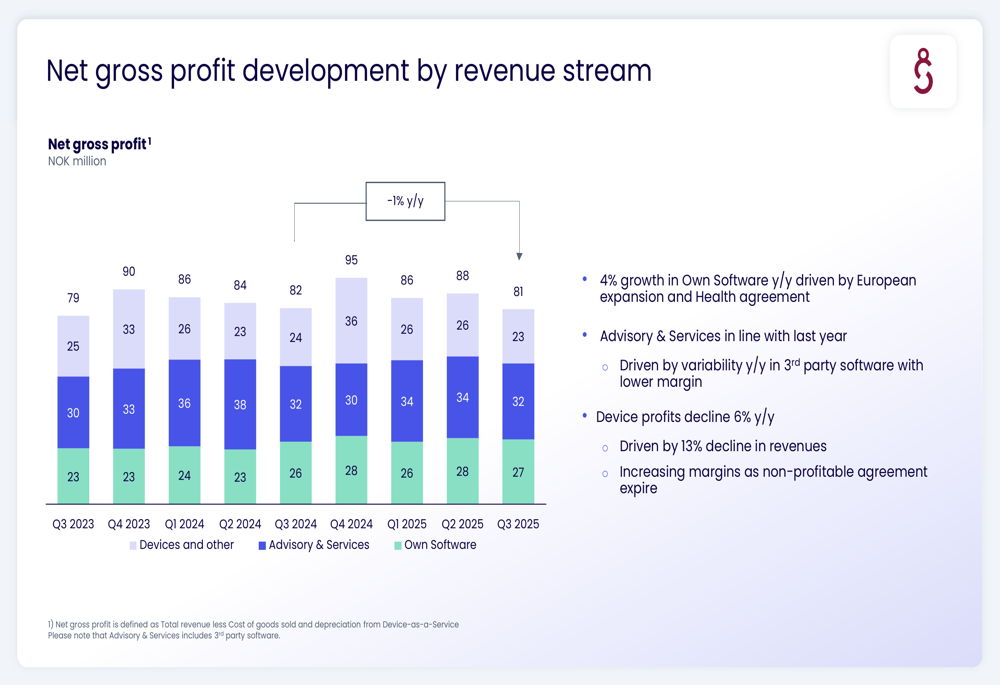
Task: Click the Q3 2025 Own Software segment showing 27
Action: coord(518,472)
